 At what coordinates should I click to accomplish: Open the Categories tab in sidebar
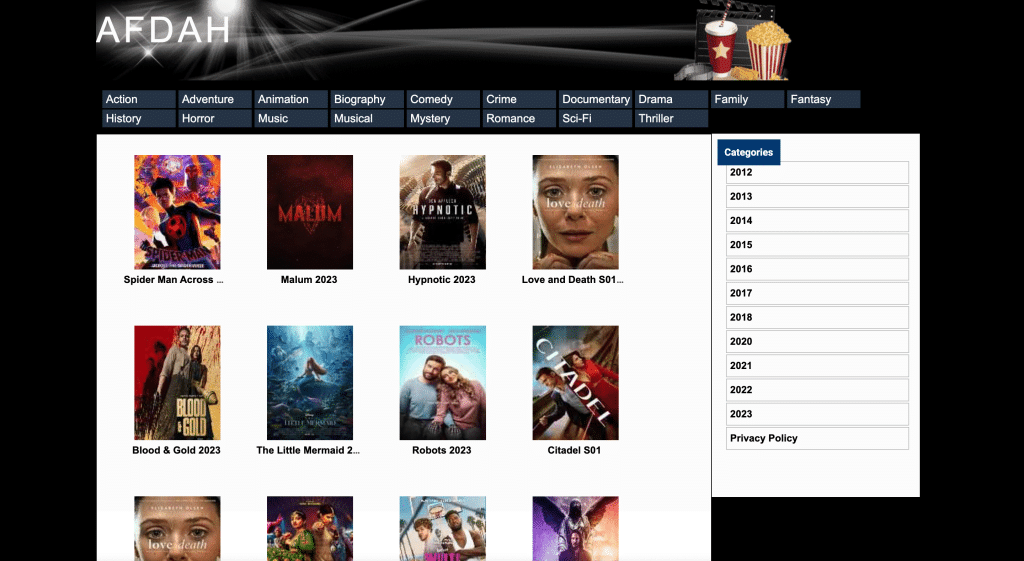tap(748, 152)
